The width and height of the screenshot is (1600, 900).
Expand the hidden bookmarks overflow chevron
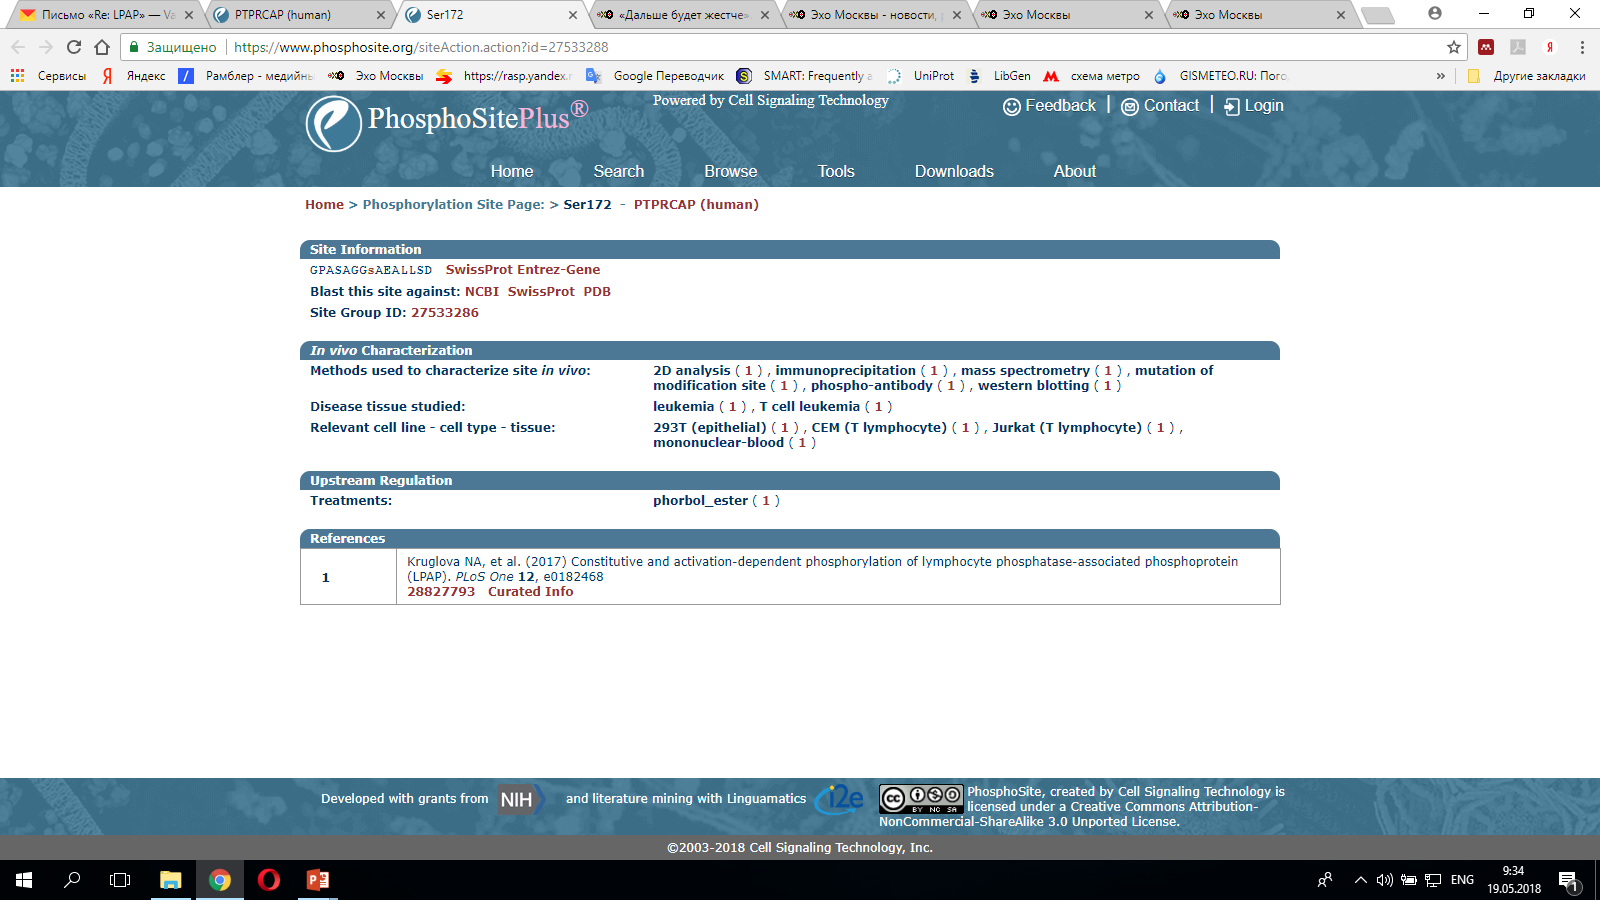click(x=1440, y=76)
